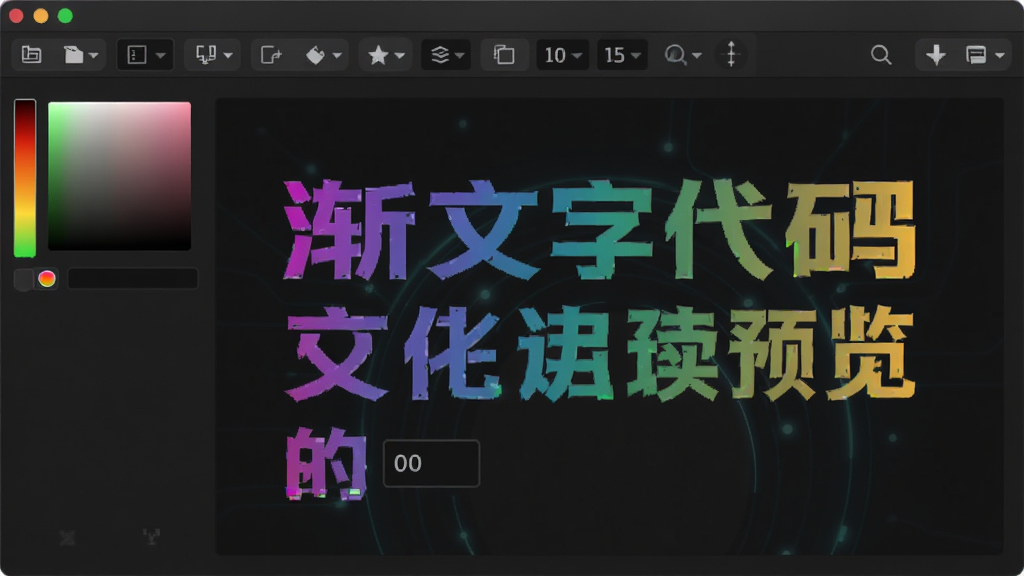Click the vertical double-arrow icon
Viewport: 1024px width, 576px height.
731,54
